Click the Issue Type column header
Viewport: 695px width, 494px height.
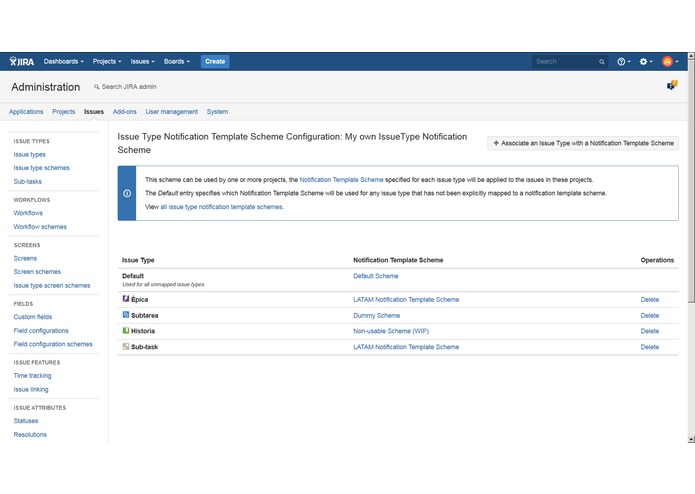(x=138, y=260)
